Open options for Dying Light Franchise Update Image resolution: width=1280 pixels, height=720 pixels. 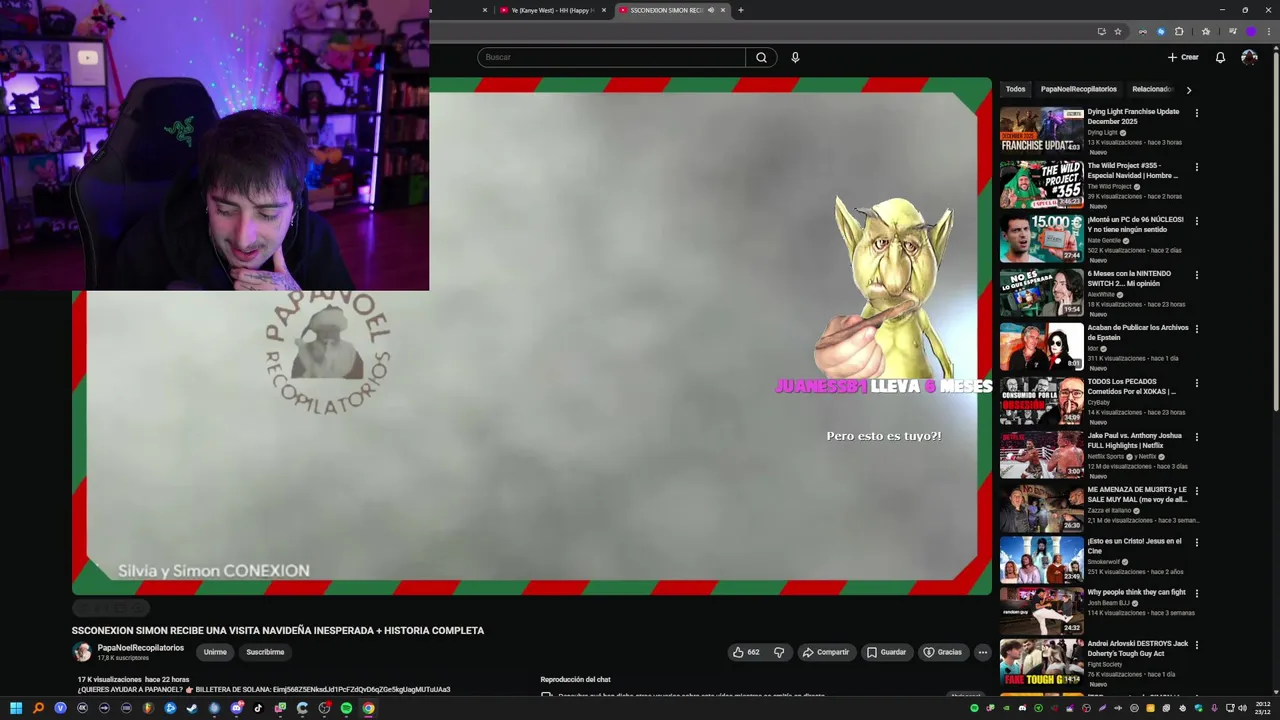point(1196,113)
